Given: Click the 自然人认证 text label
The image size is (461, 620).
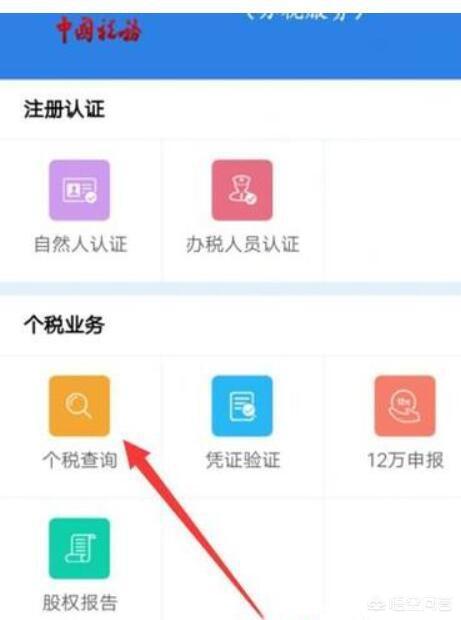Looking at the screenshot, I should pos(81,244).
